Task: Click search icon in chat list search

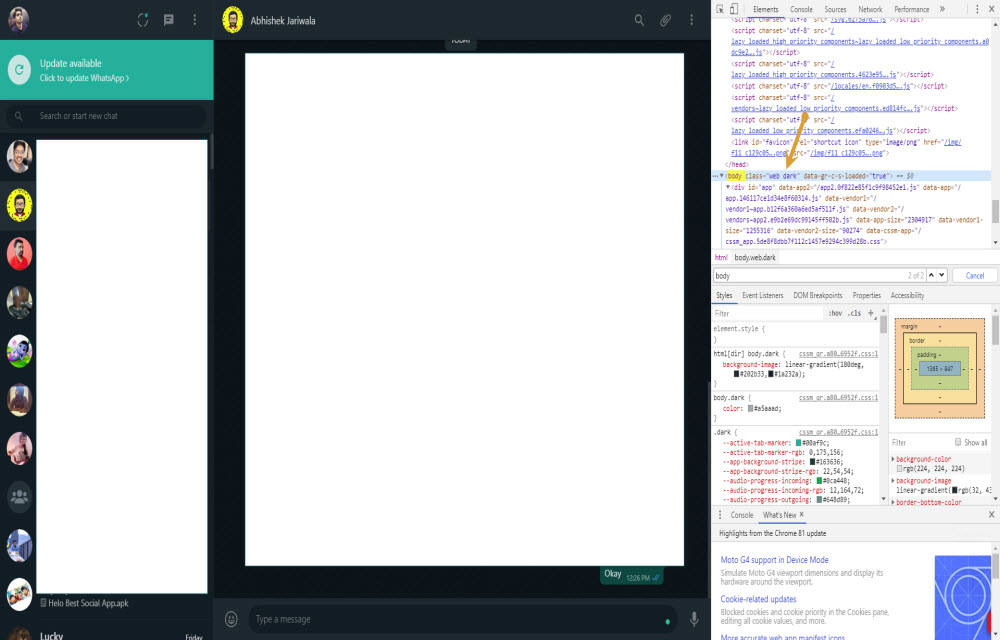Action: [18, 116]
